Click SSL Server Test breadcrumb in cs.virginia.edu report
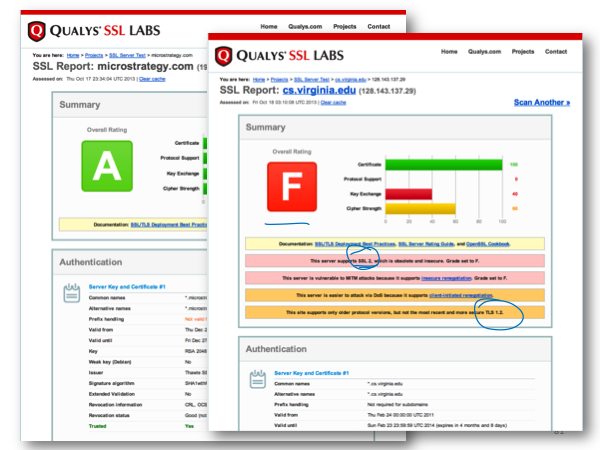This screenshot has width=600, height=450. (x=311, y=80)
